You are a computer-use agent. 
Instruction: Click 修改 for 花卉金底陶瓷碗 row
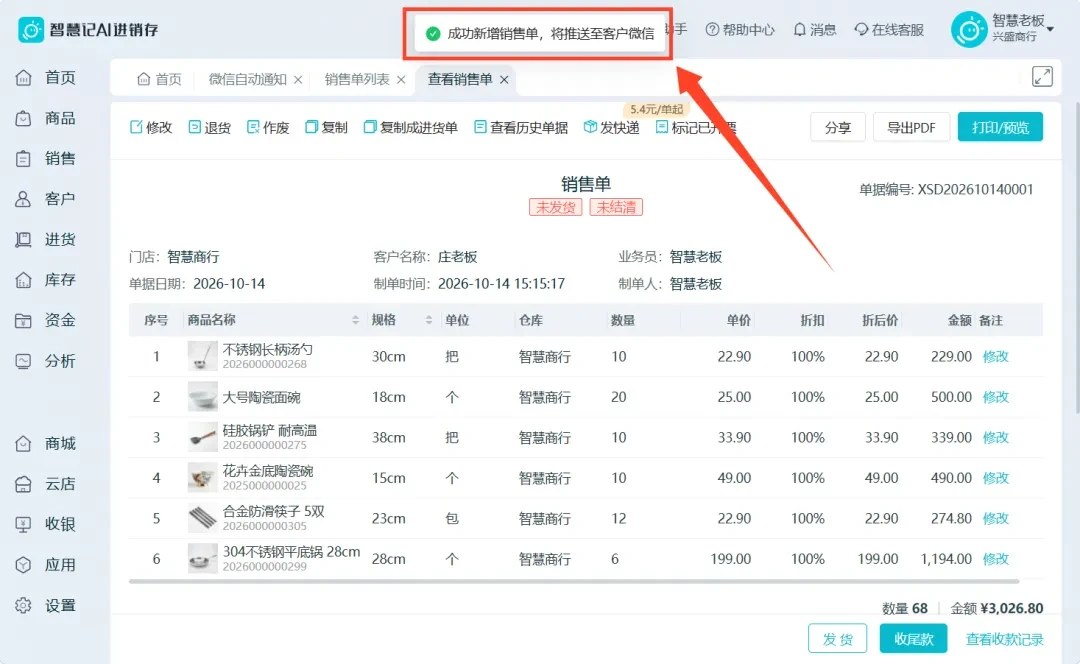pos(995,478)
